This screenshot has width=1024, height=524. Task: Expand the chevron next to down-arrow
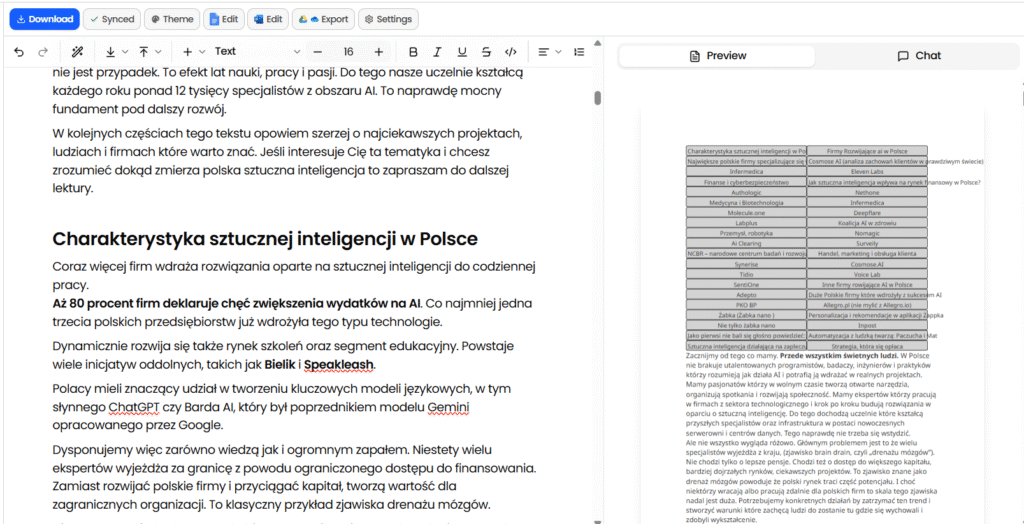click(125, 52)
